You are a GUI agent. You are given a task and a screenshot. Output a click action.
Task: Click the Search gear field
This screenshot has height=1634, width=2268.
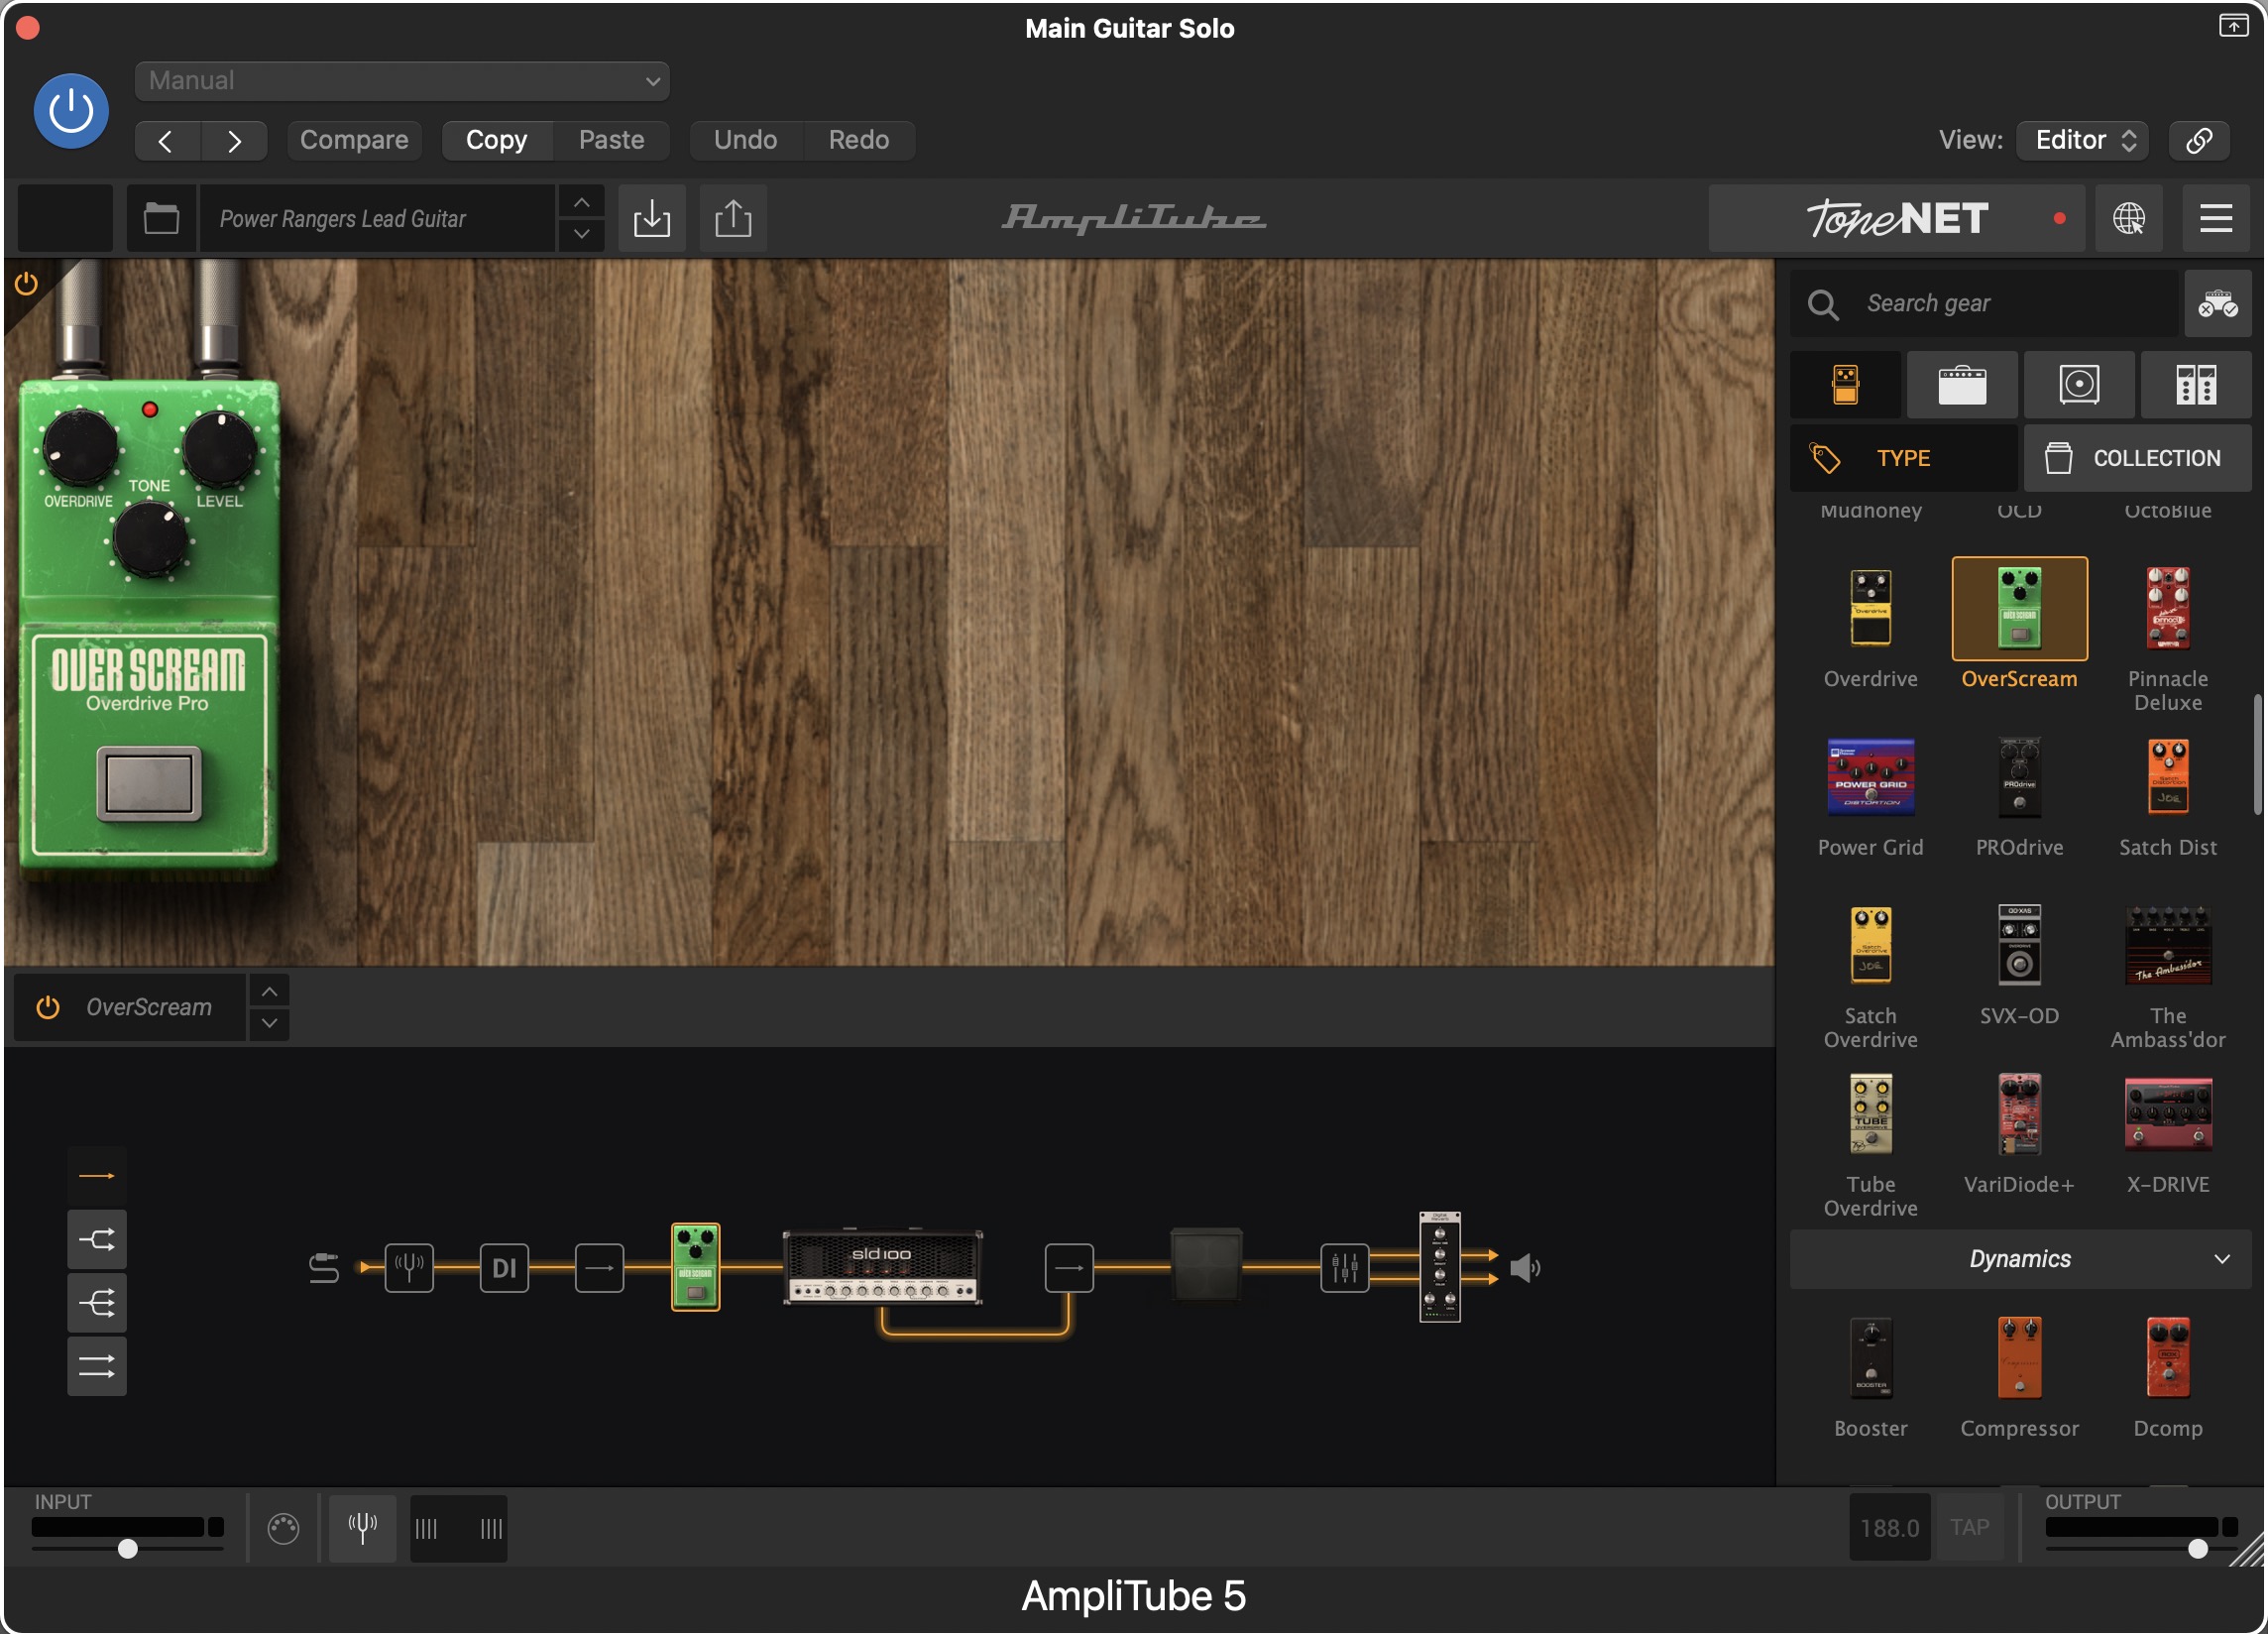[1983, 303]
